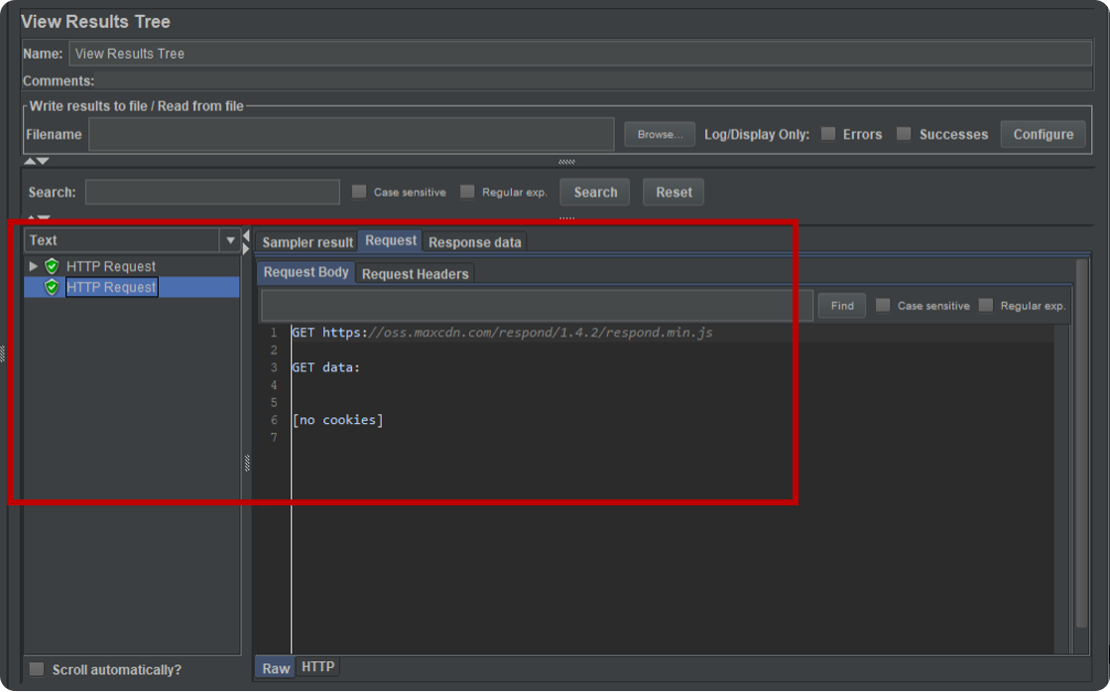Switch to the Response data tab

pos(474,242)
